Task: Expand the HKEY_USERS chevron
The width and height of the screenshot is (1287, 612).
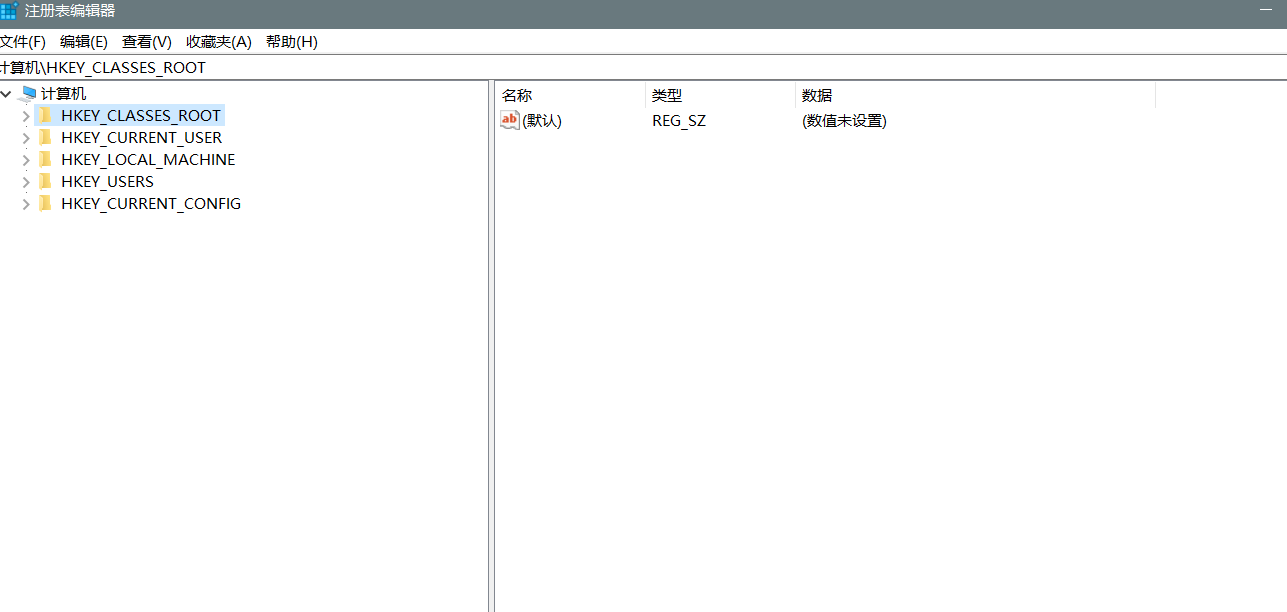Action: [26, 182]
